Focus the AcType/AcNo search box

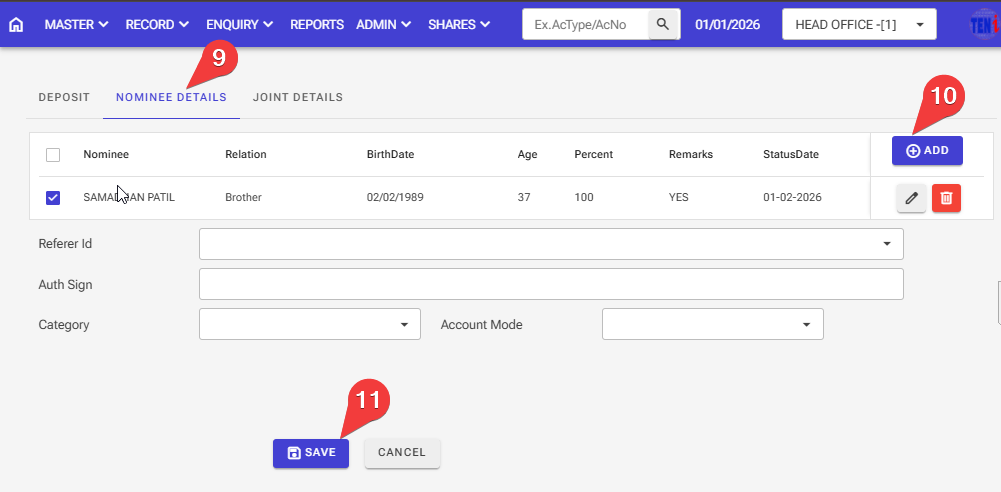point(586,24)
